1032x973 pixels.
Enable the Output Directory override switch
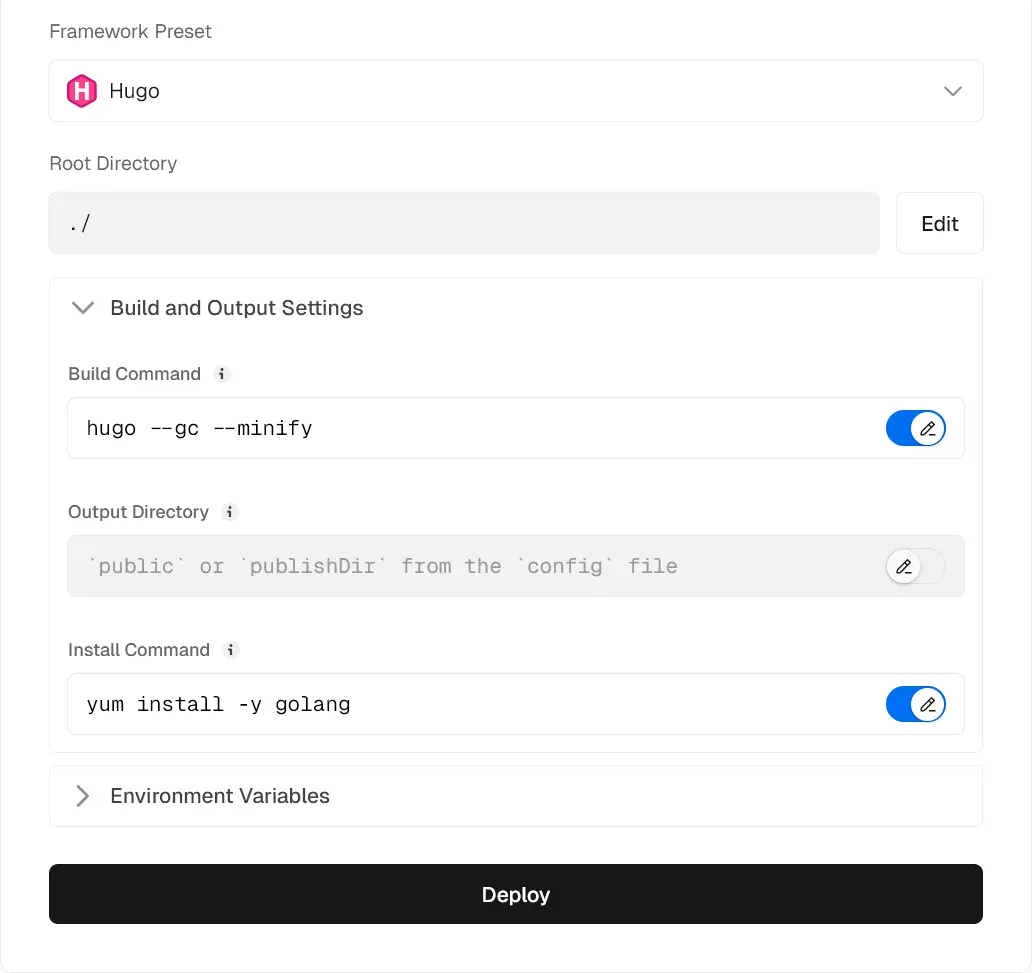(x=915, y=567)
